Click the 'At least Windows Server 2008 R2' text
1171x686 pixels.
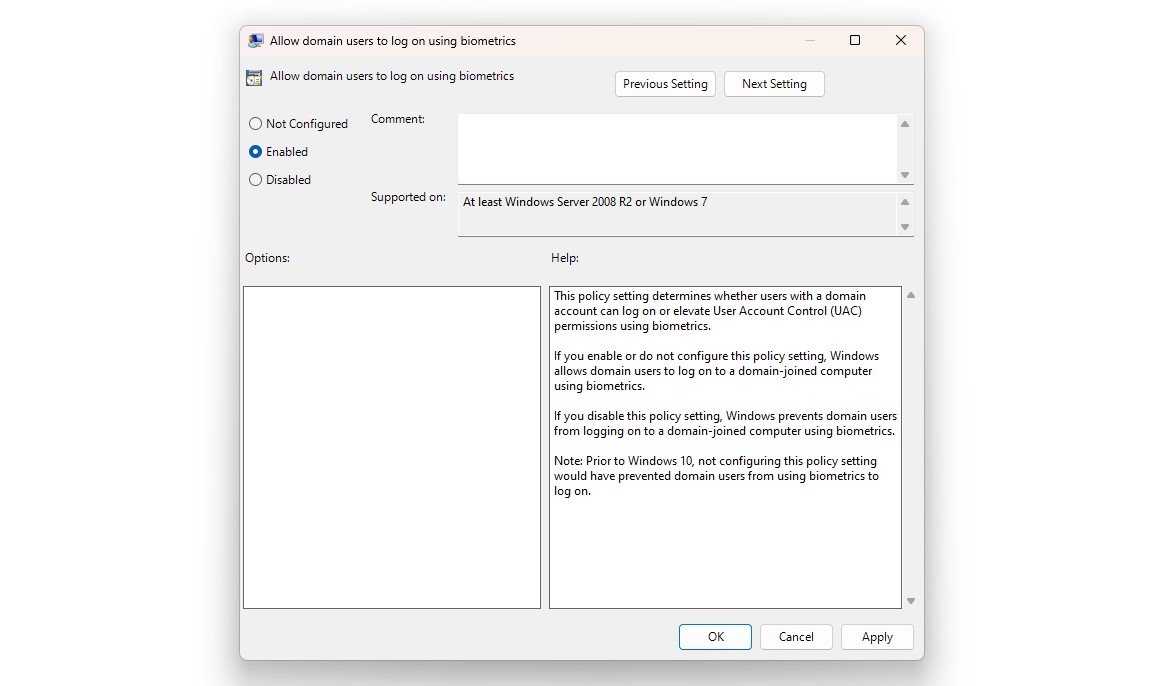585,202
